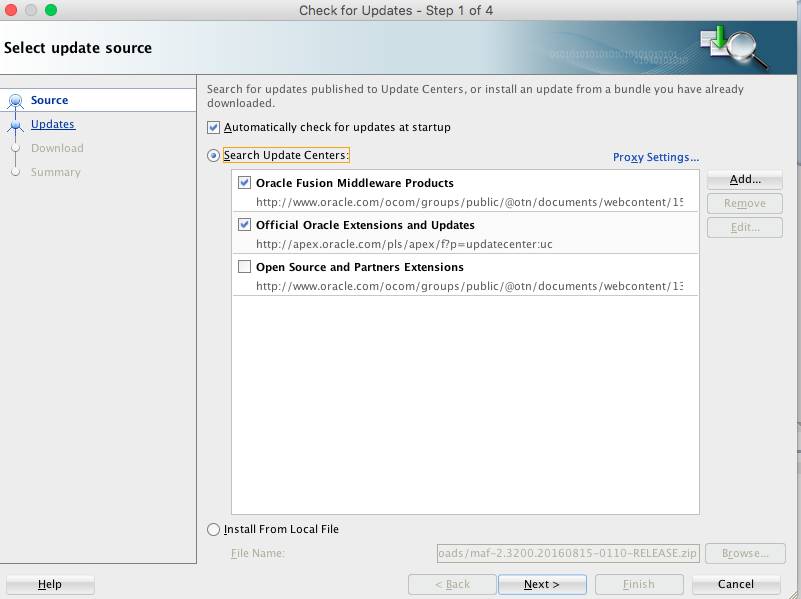The image size is (801, 599).
Task: Click the Oracle Fusion Middleware Products label
Action: 355,183
